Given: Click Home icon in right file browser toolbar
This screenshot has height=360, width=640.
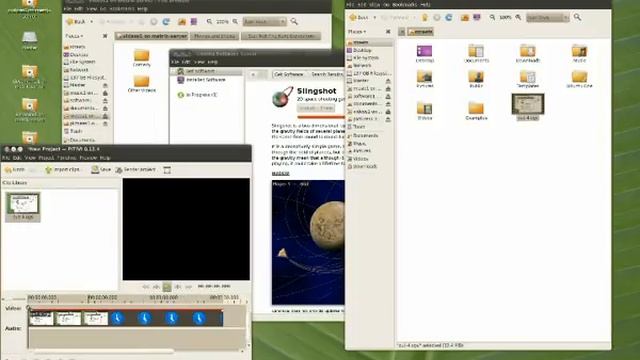Looking at the screenshot, I should coord(464,18).
